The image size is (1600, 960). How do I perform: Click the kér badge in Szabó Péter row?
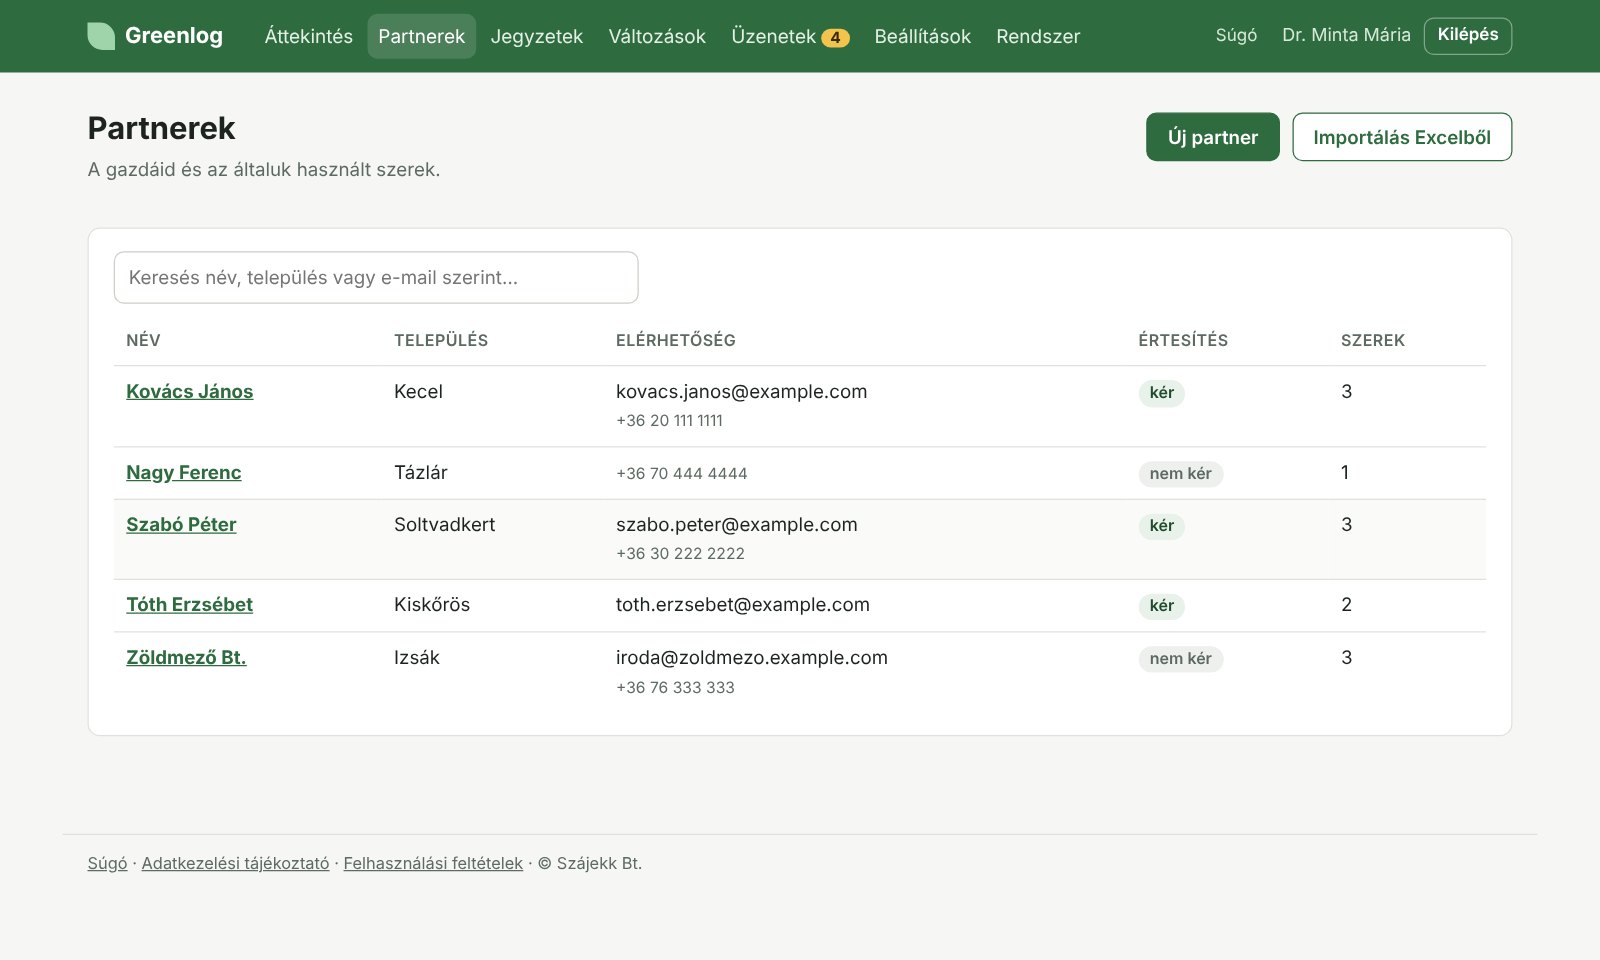coord(1161,525)
